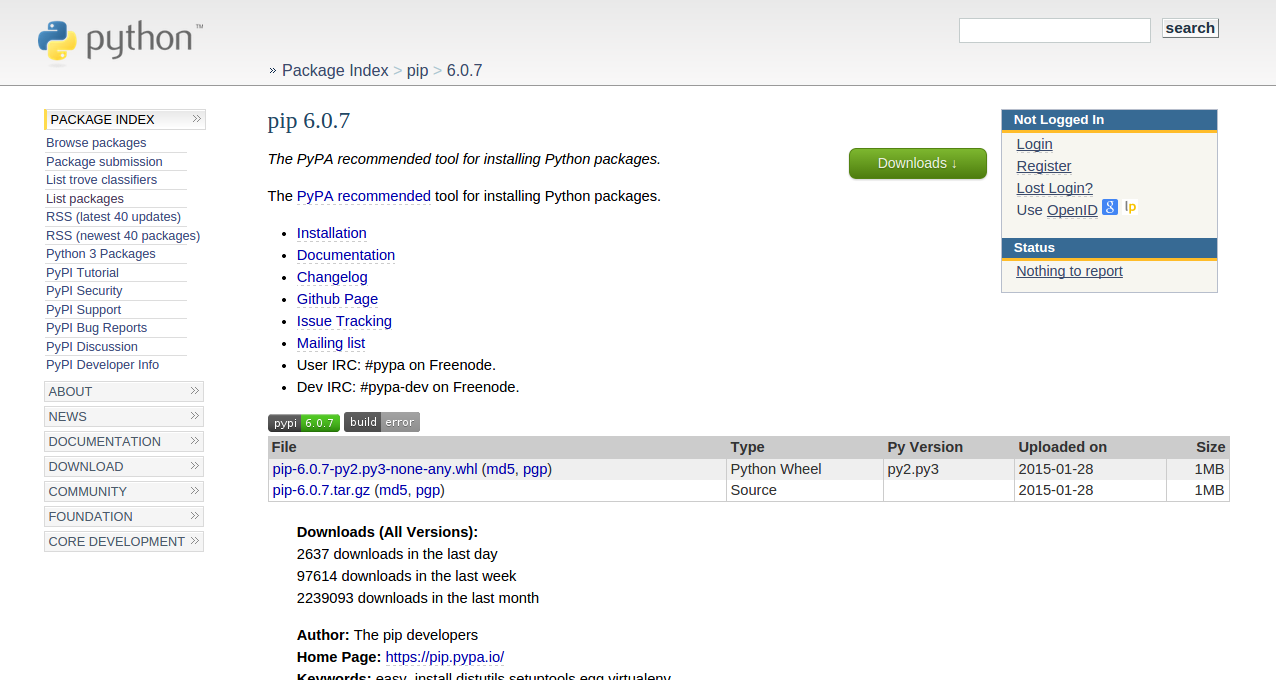Go to Package Index breadcrumb
Screen dimensions: 1276x680
click(x=335, y=70)
